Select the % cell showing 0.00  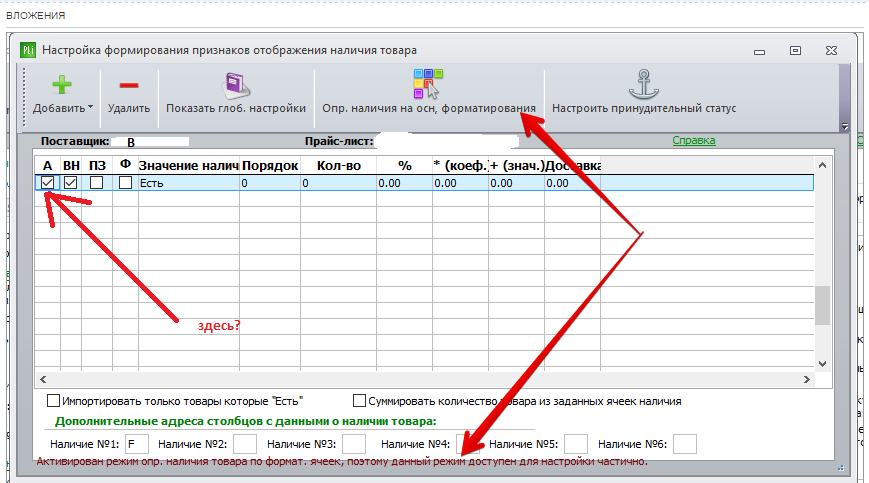405,183
